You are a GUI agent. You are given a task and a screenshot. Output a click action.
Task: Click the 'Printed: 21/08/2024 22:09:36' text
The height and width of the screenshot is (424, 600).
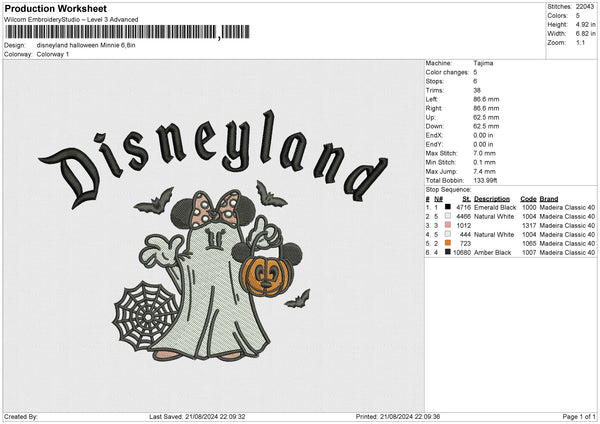(398, 416)
